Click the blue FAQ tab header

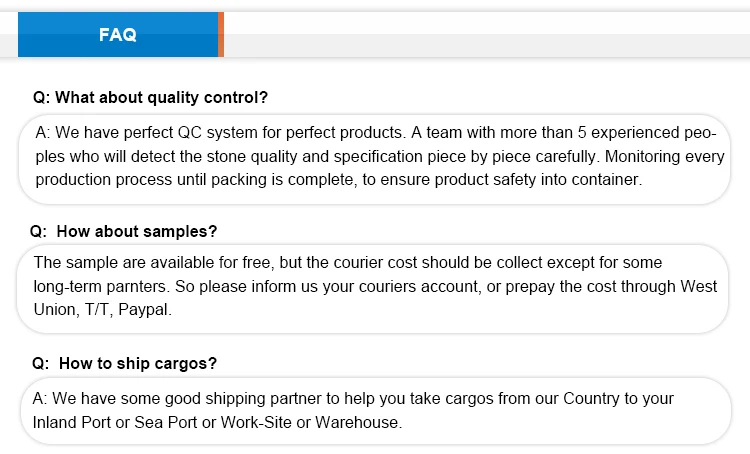(118, 35)
